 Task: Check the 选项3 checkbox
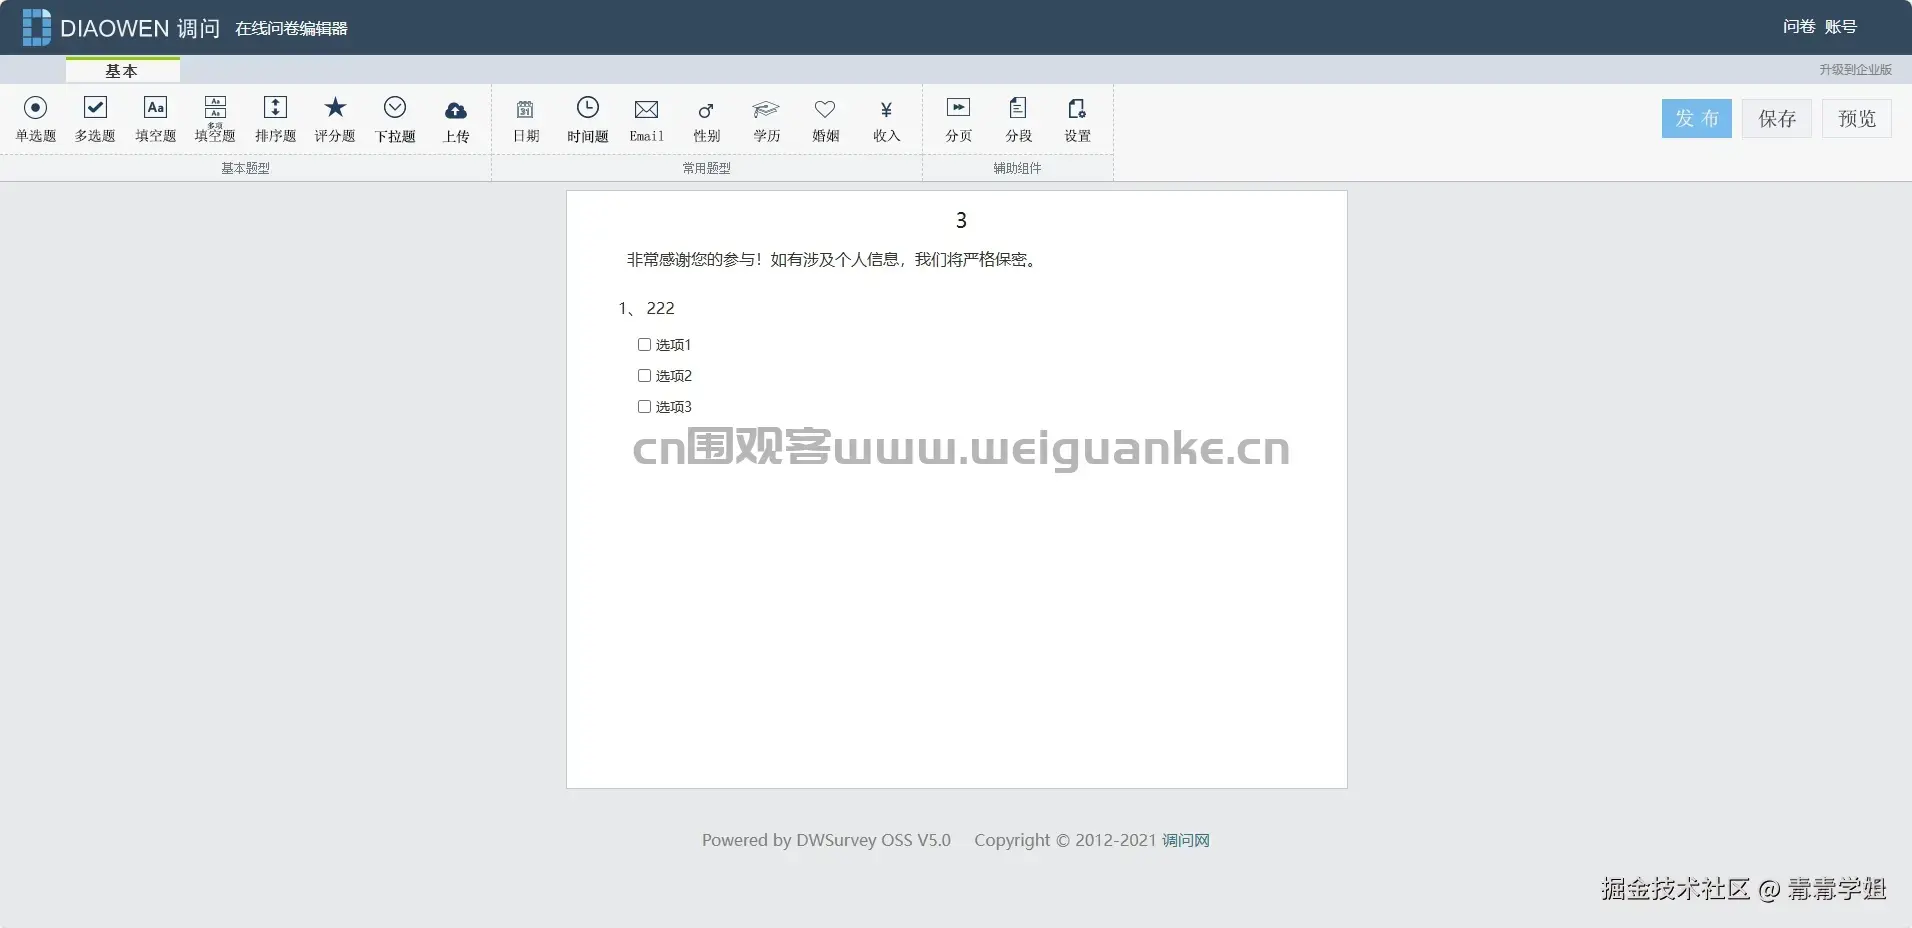[644, 407]
